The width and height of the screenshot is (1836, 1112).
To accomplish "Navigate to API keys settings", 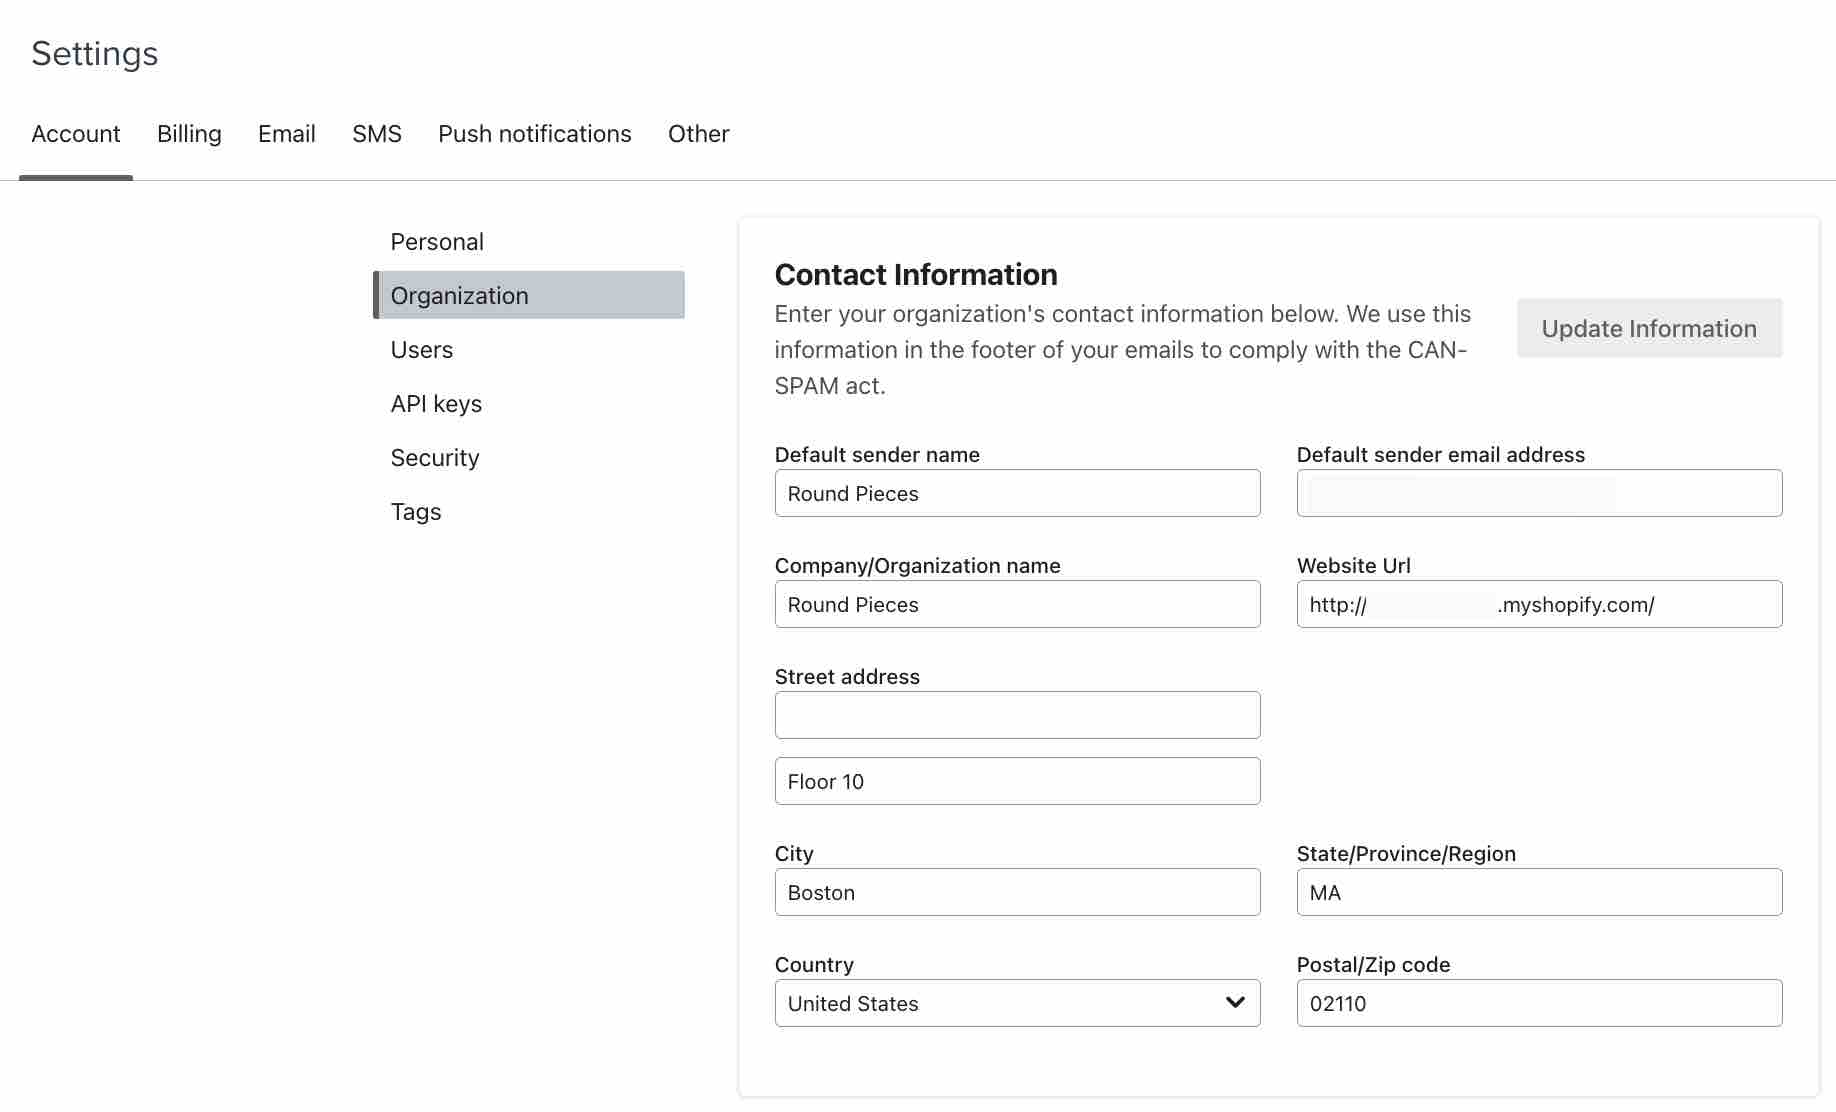I will 436,403.
